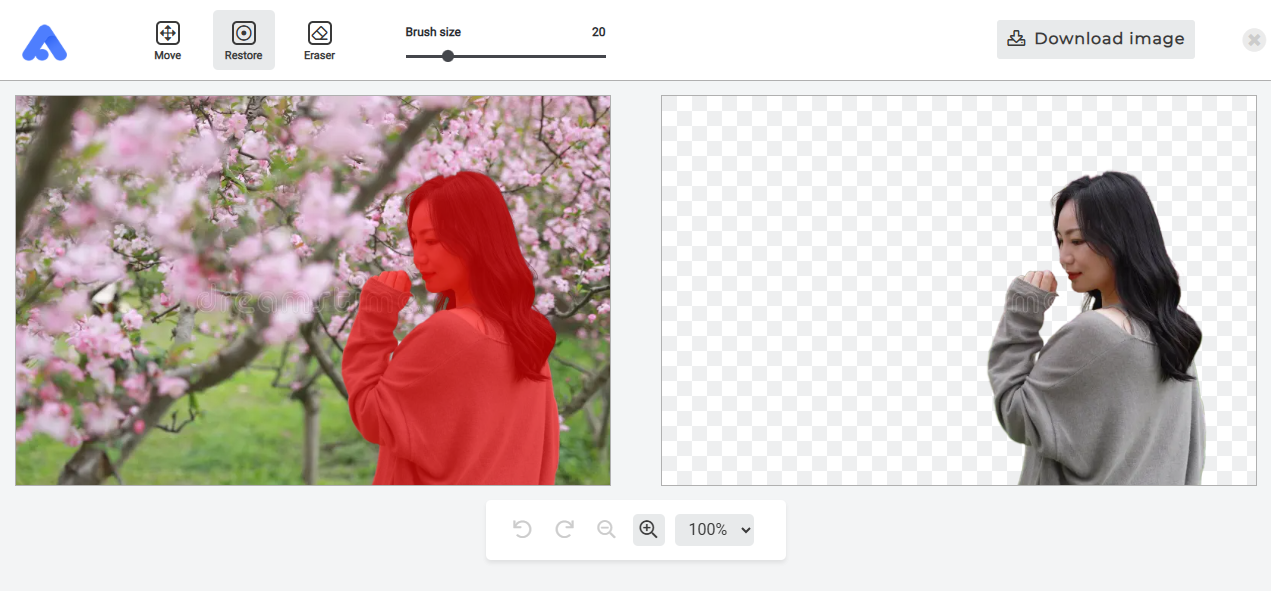
Task: Select the Restore tab in the toolbar
Action: [243, 40]
